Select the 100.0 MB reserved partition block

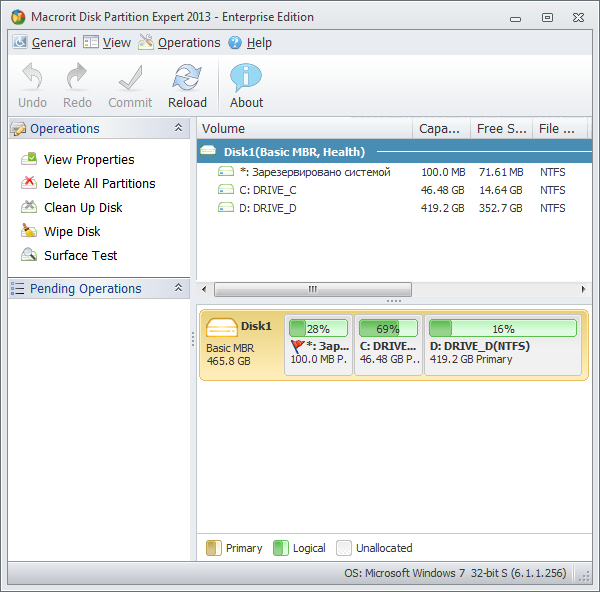318,345
